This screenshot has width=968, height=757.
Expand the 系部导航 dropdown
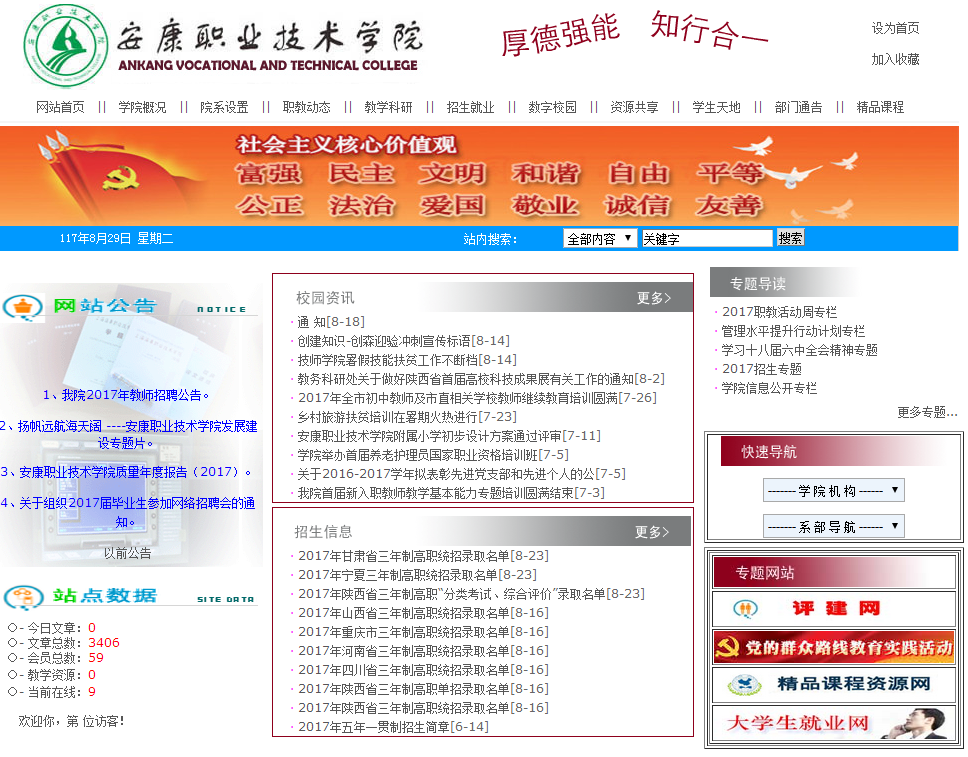pyautogui.click(x=833, y=526)
